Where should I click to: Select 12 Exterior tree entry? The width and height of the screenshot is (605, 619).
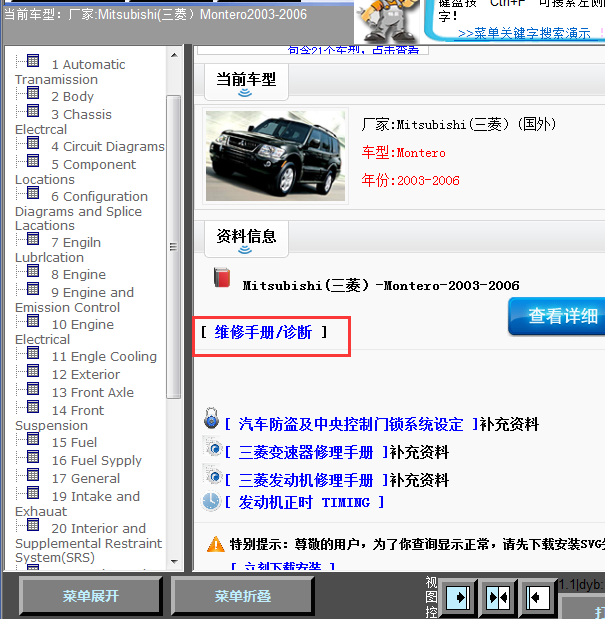(86, 374)
